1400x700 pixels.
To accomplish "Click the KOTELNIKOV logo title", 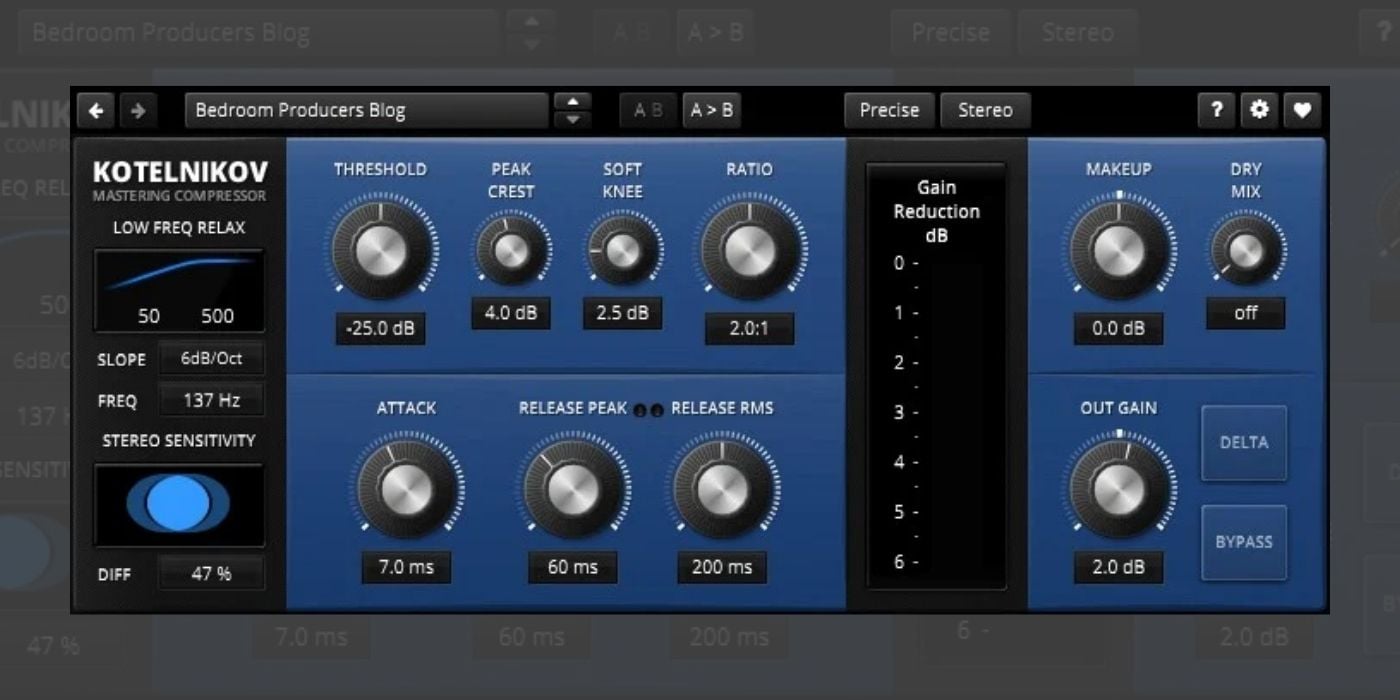I will (x=179, y=172).
